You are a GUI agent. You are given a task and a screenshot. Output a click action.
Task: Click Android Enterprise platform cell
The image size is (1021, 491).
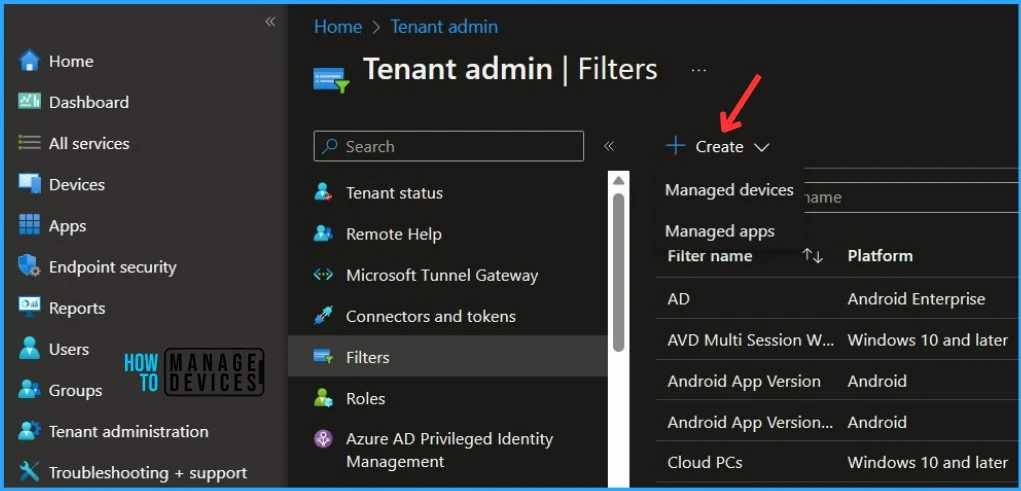tap(916, 299)
